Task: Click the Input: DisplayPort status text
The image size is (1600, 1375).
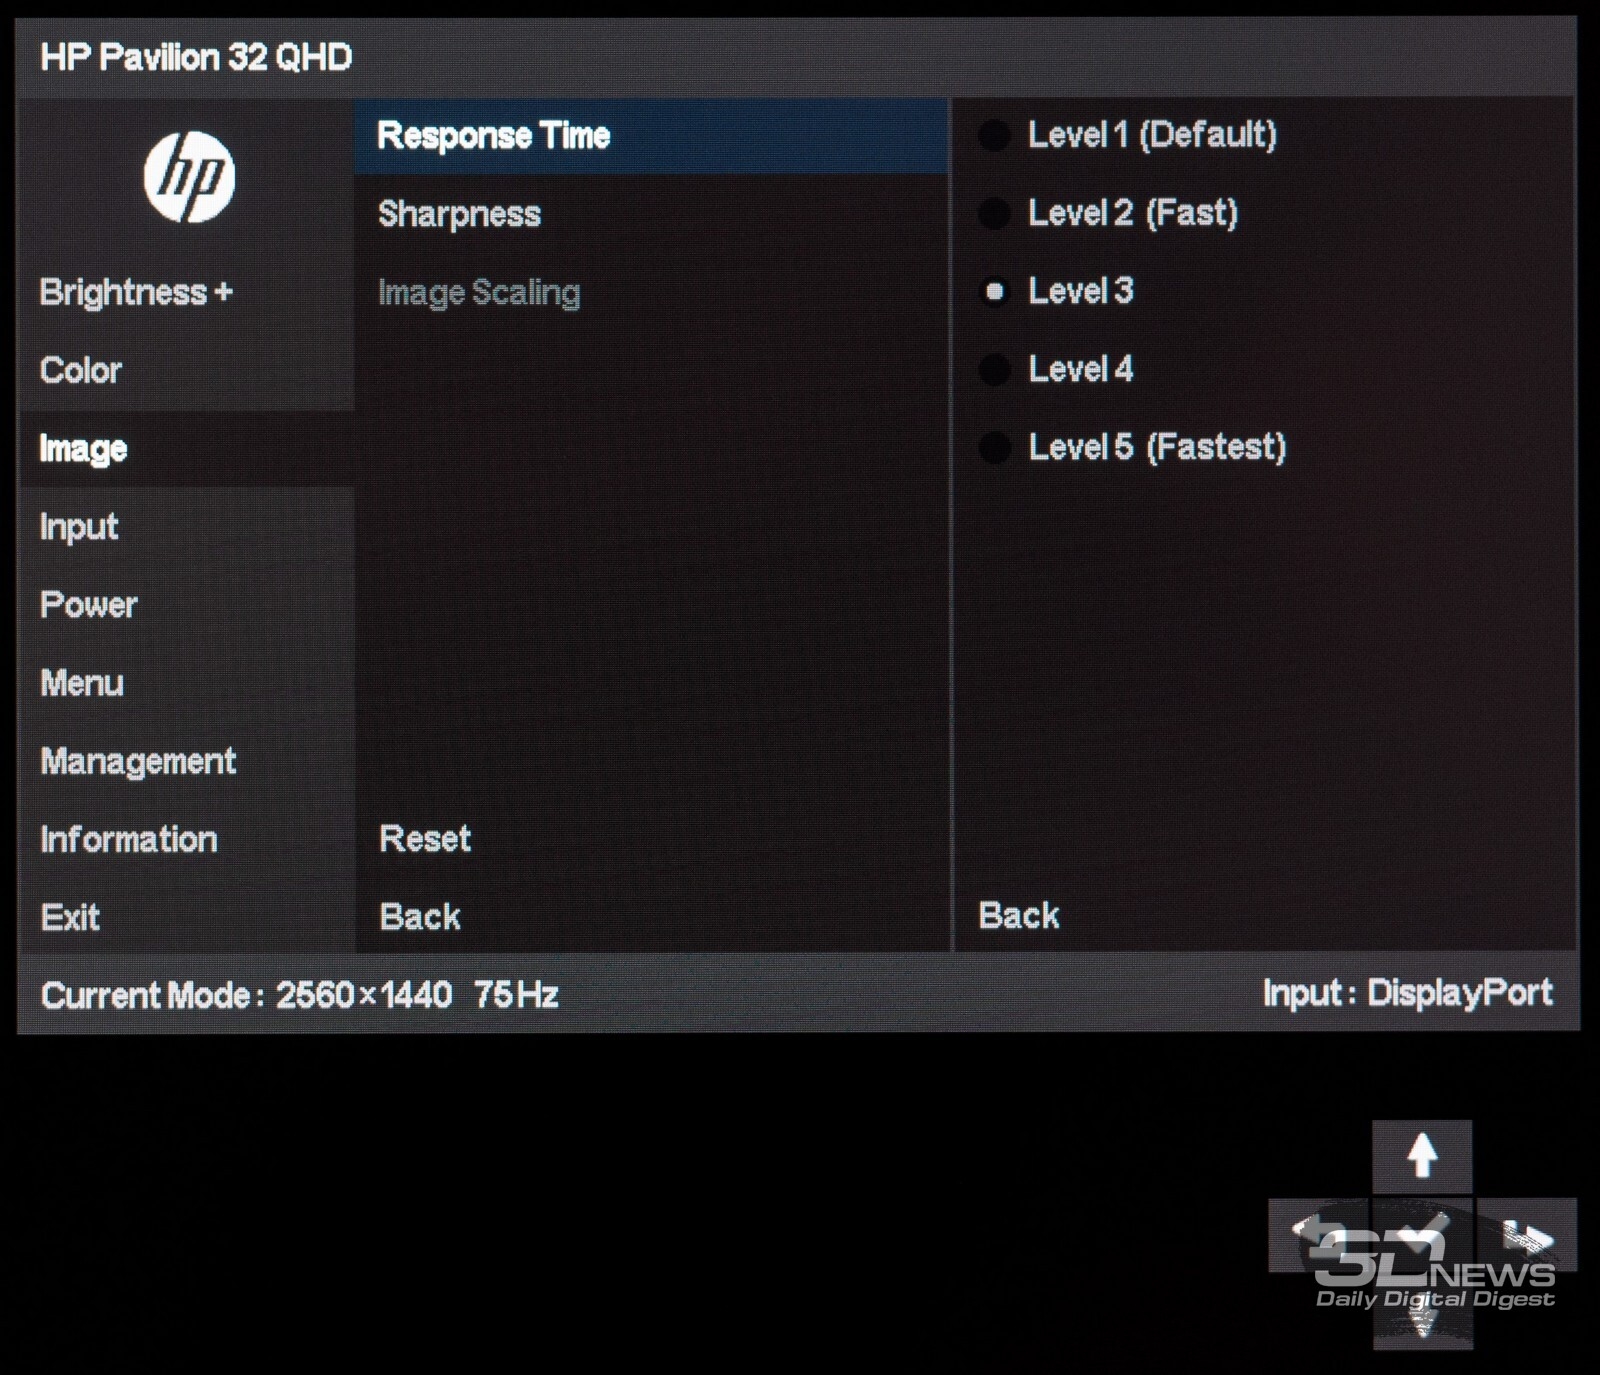Action: [x=1408, y=993]
